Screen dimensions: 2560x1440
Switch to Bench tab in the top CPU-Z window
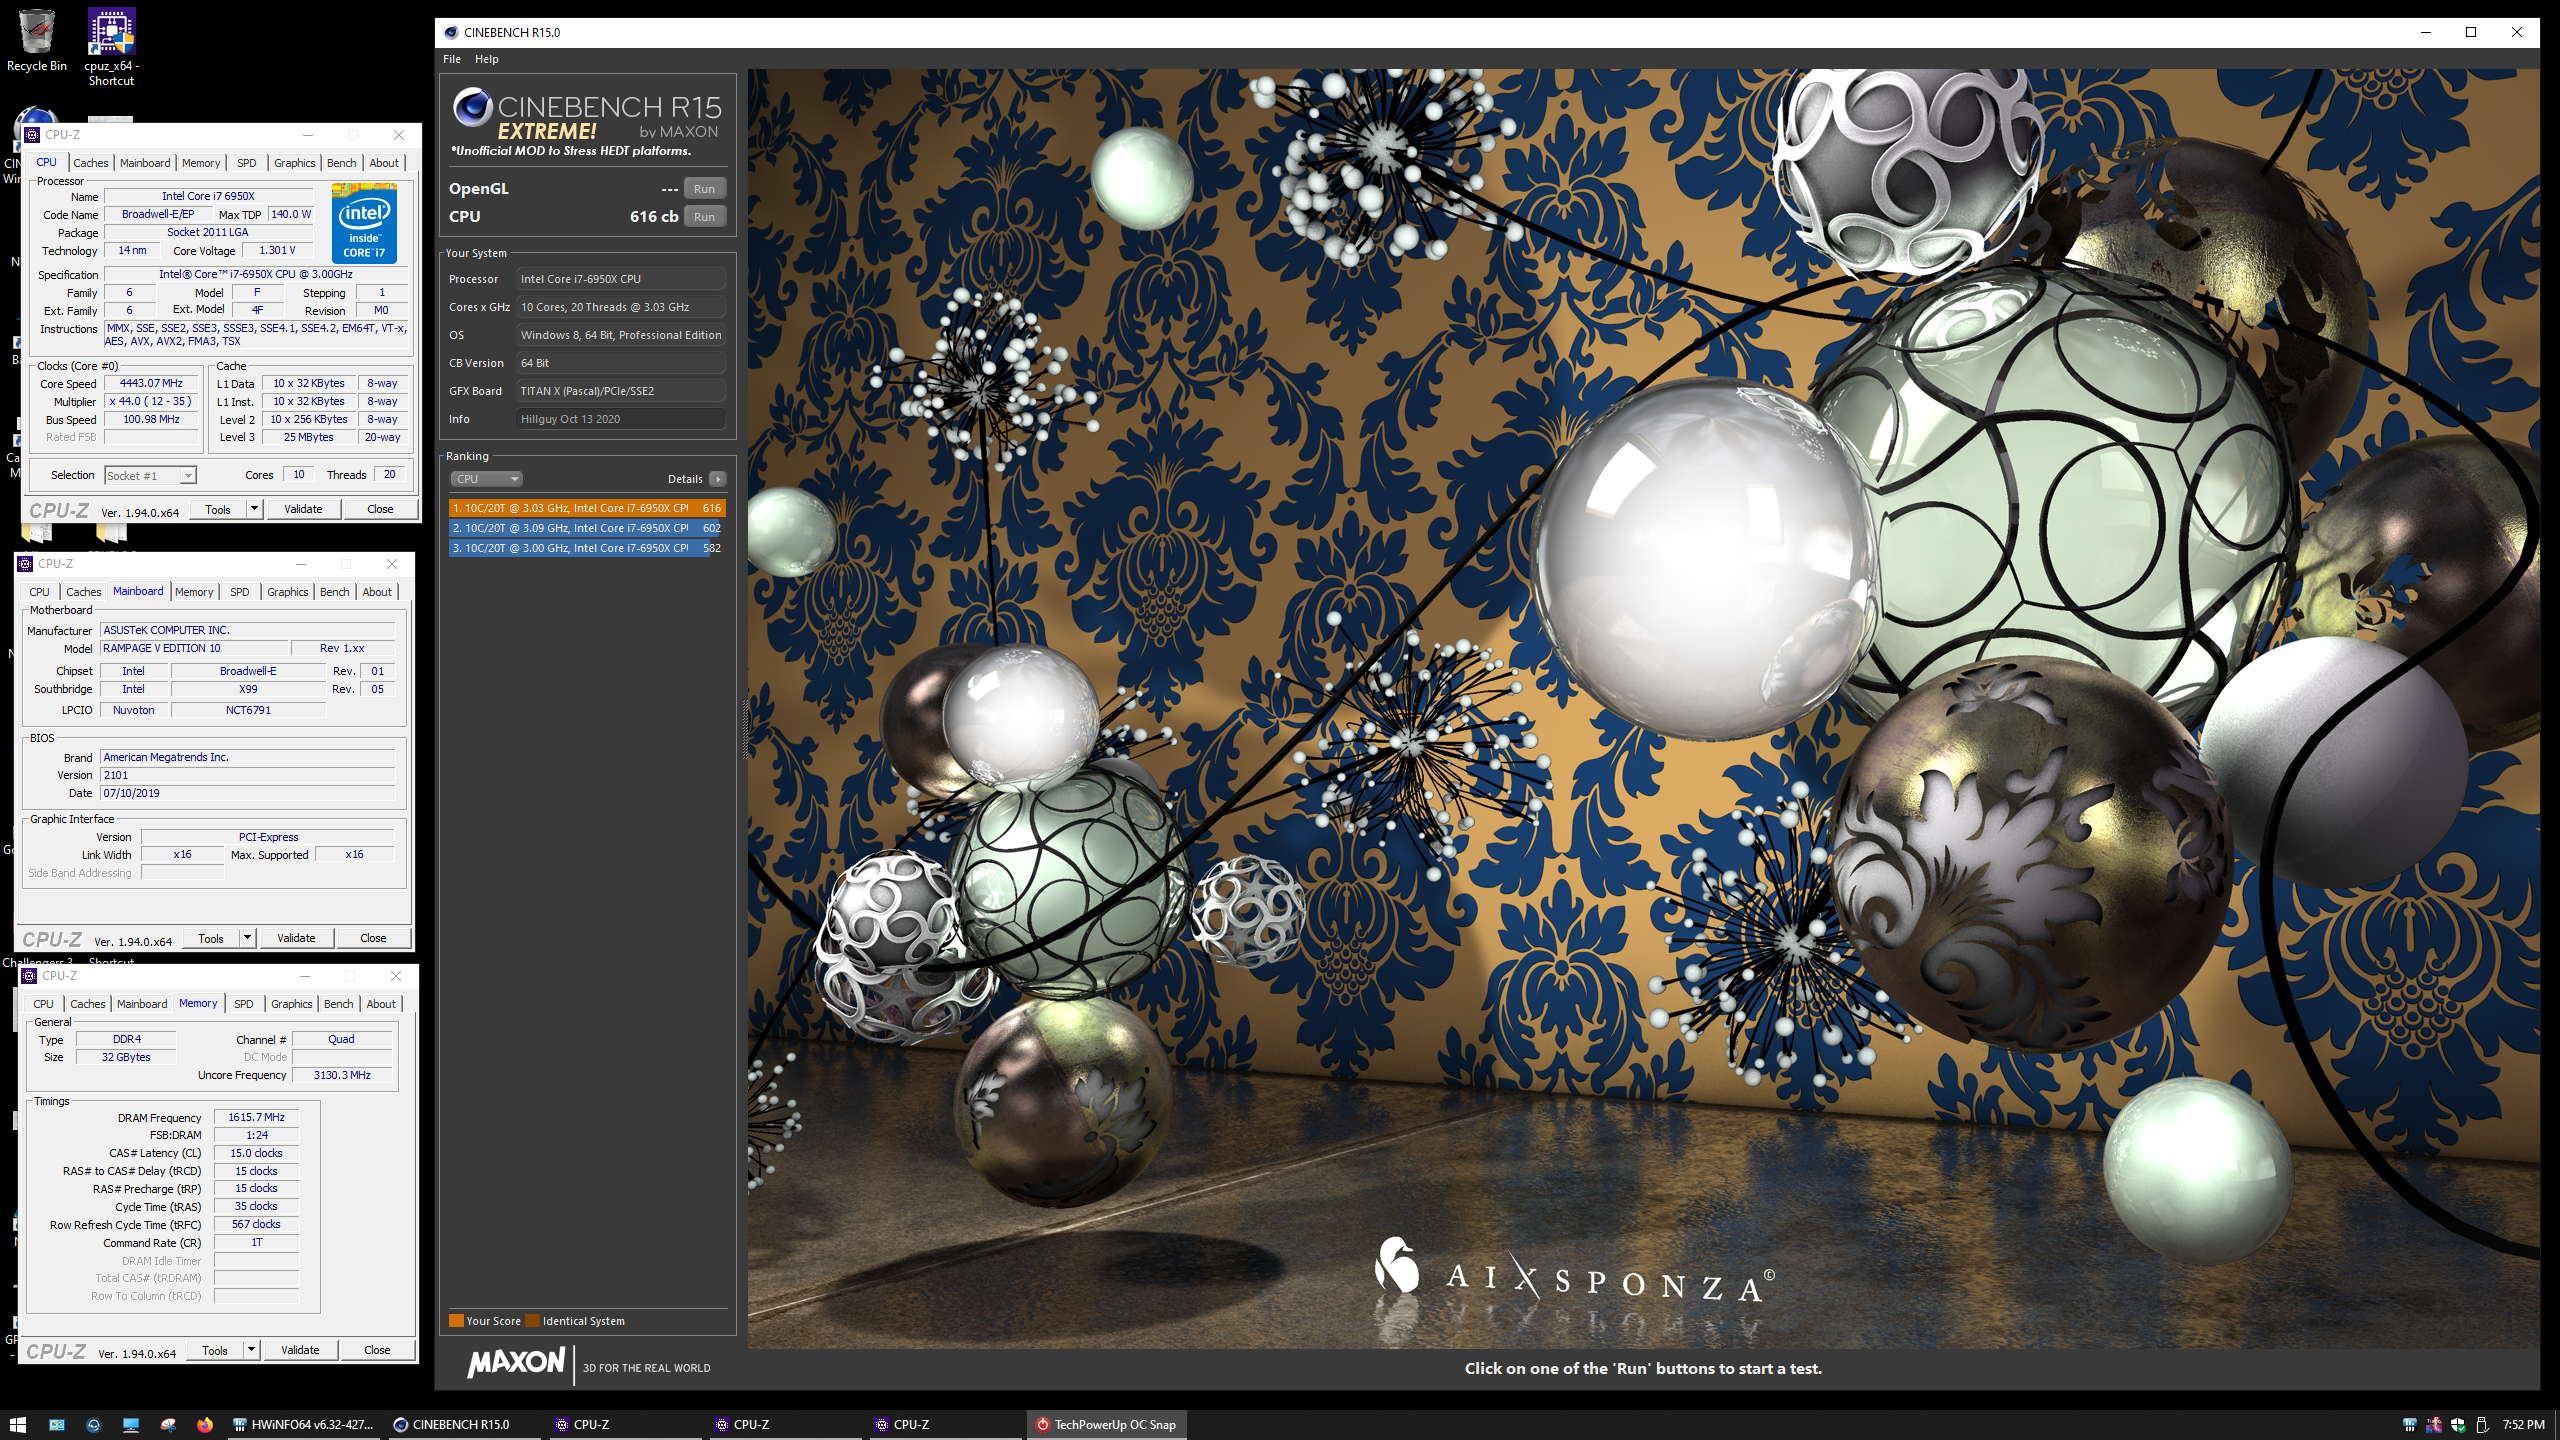(x=341, y=163)
